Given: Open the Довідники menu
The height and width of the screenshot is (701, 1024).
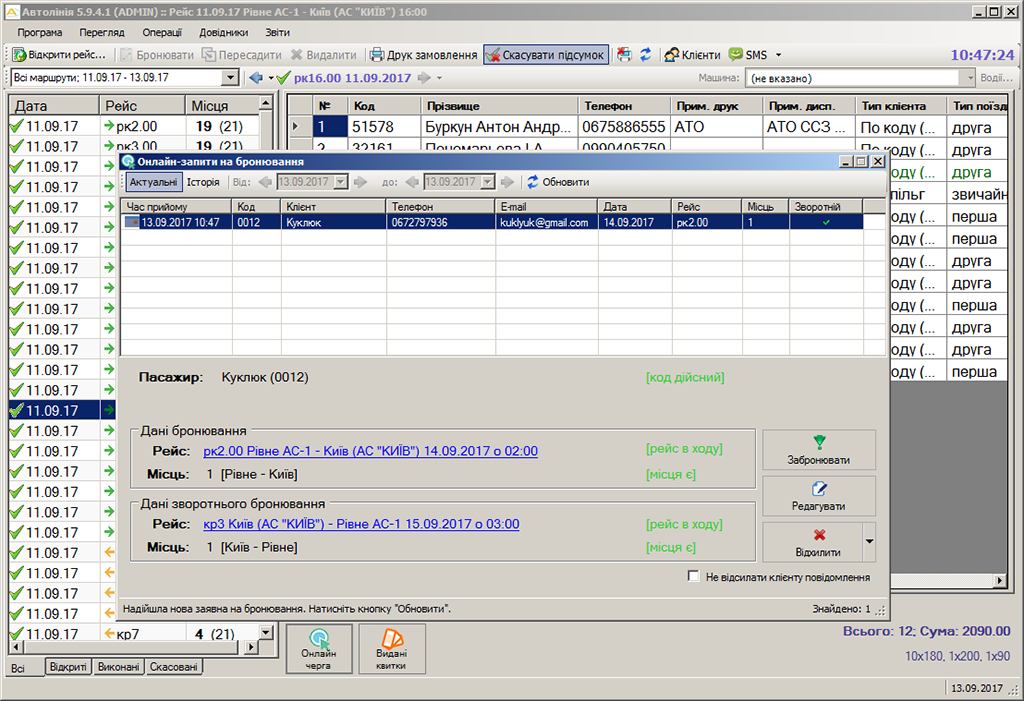Looking at the screenshot, I should point(223,32).
